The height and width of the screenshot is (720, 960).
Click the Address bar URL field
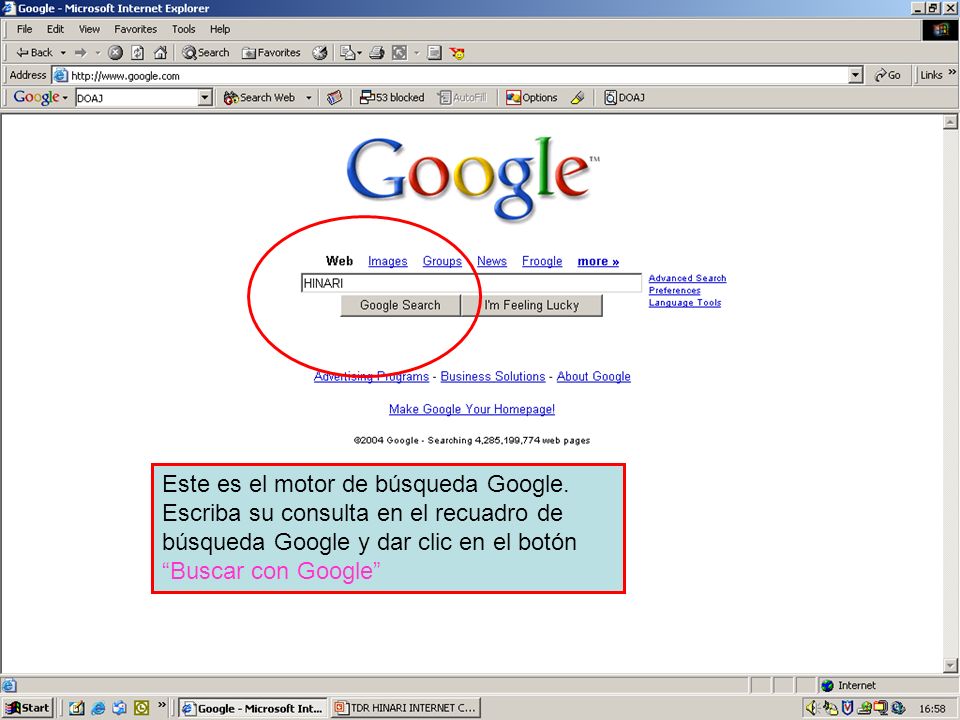[450, 76]
